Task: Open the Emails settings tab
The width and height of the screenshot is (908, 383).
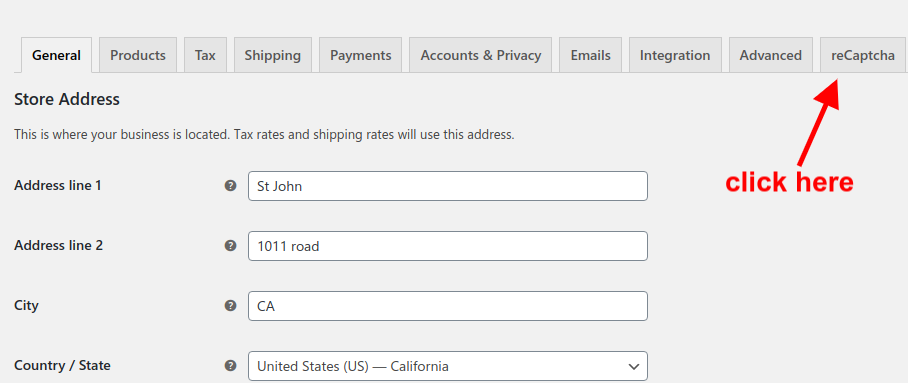Action: pyautogui.click(x=590, y=56)
